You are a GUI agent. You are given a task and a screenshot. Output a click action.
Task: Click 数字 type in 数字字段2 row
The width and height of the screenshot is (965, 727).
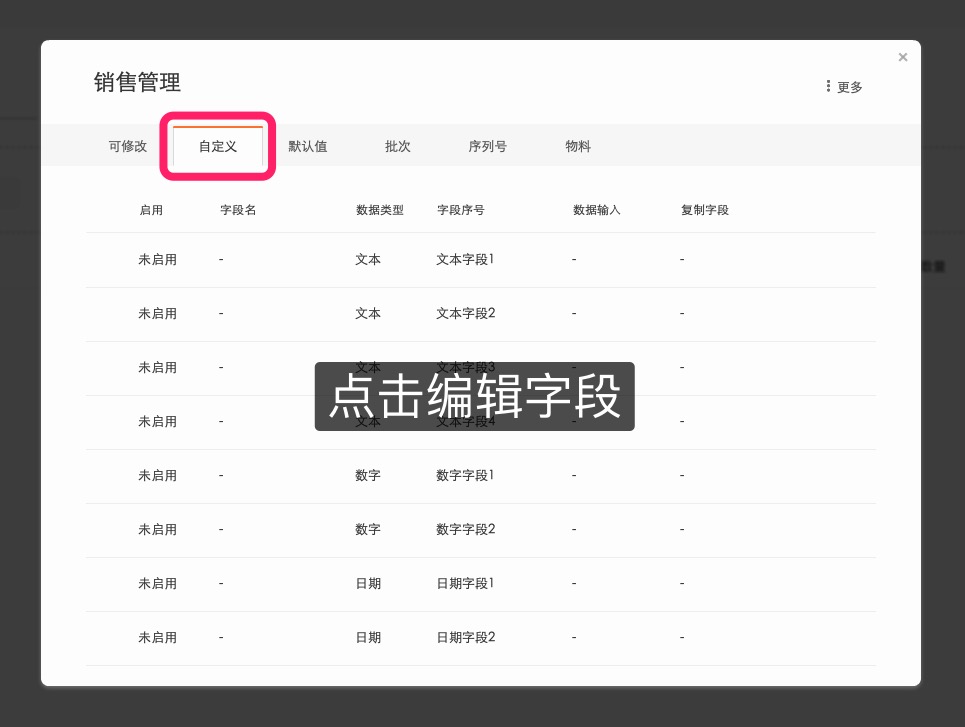(x=368, y=530)
